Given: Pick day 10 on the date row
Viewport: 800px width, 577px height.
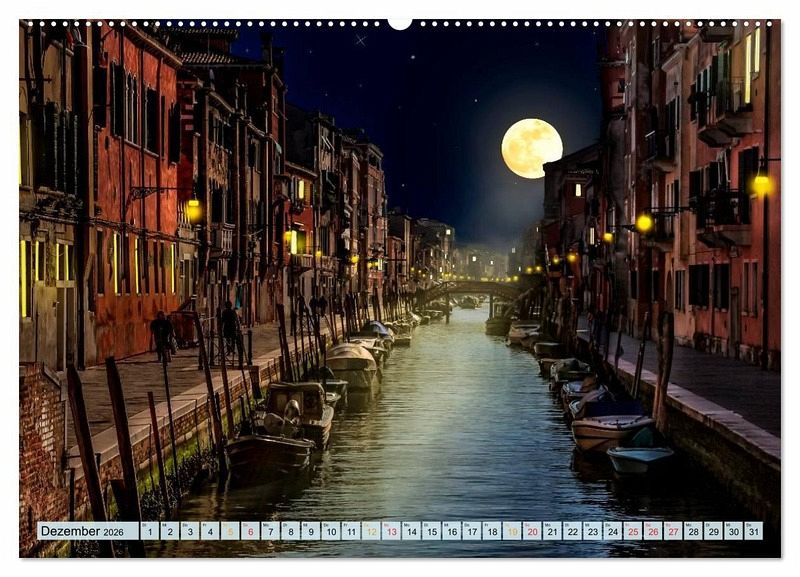Looking at the screenshot, I should tap(330, 531).
